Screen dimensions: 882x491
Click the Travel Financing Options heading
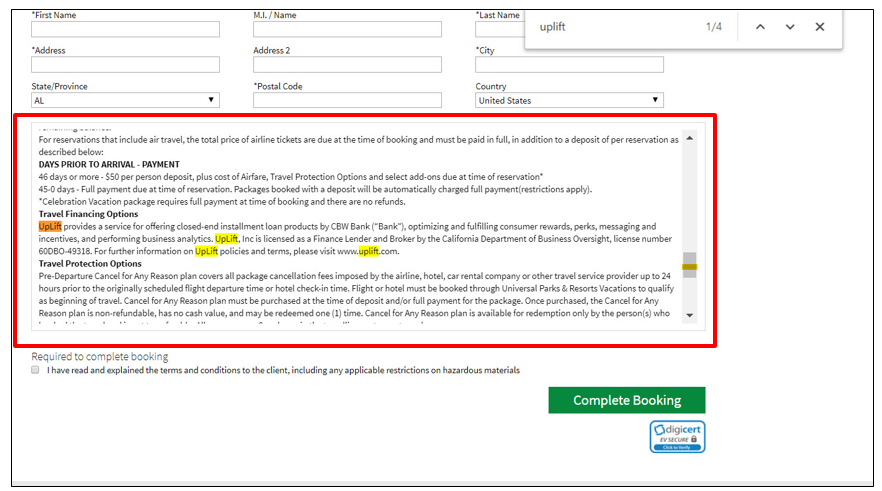pos(88,214)
